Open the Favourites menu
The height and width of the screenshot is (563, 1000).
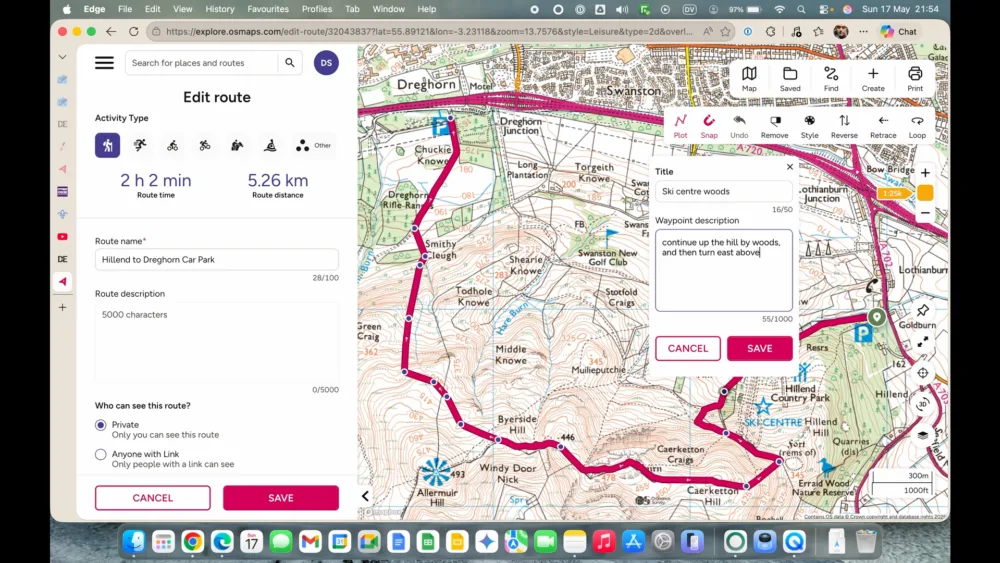click(x=268, y=9)
